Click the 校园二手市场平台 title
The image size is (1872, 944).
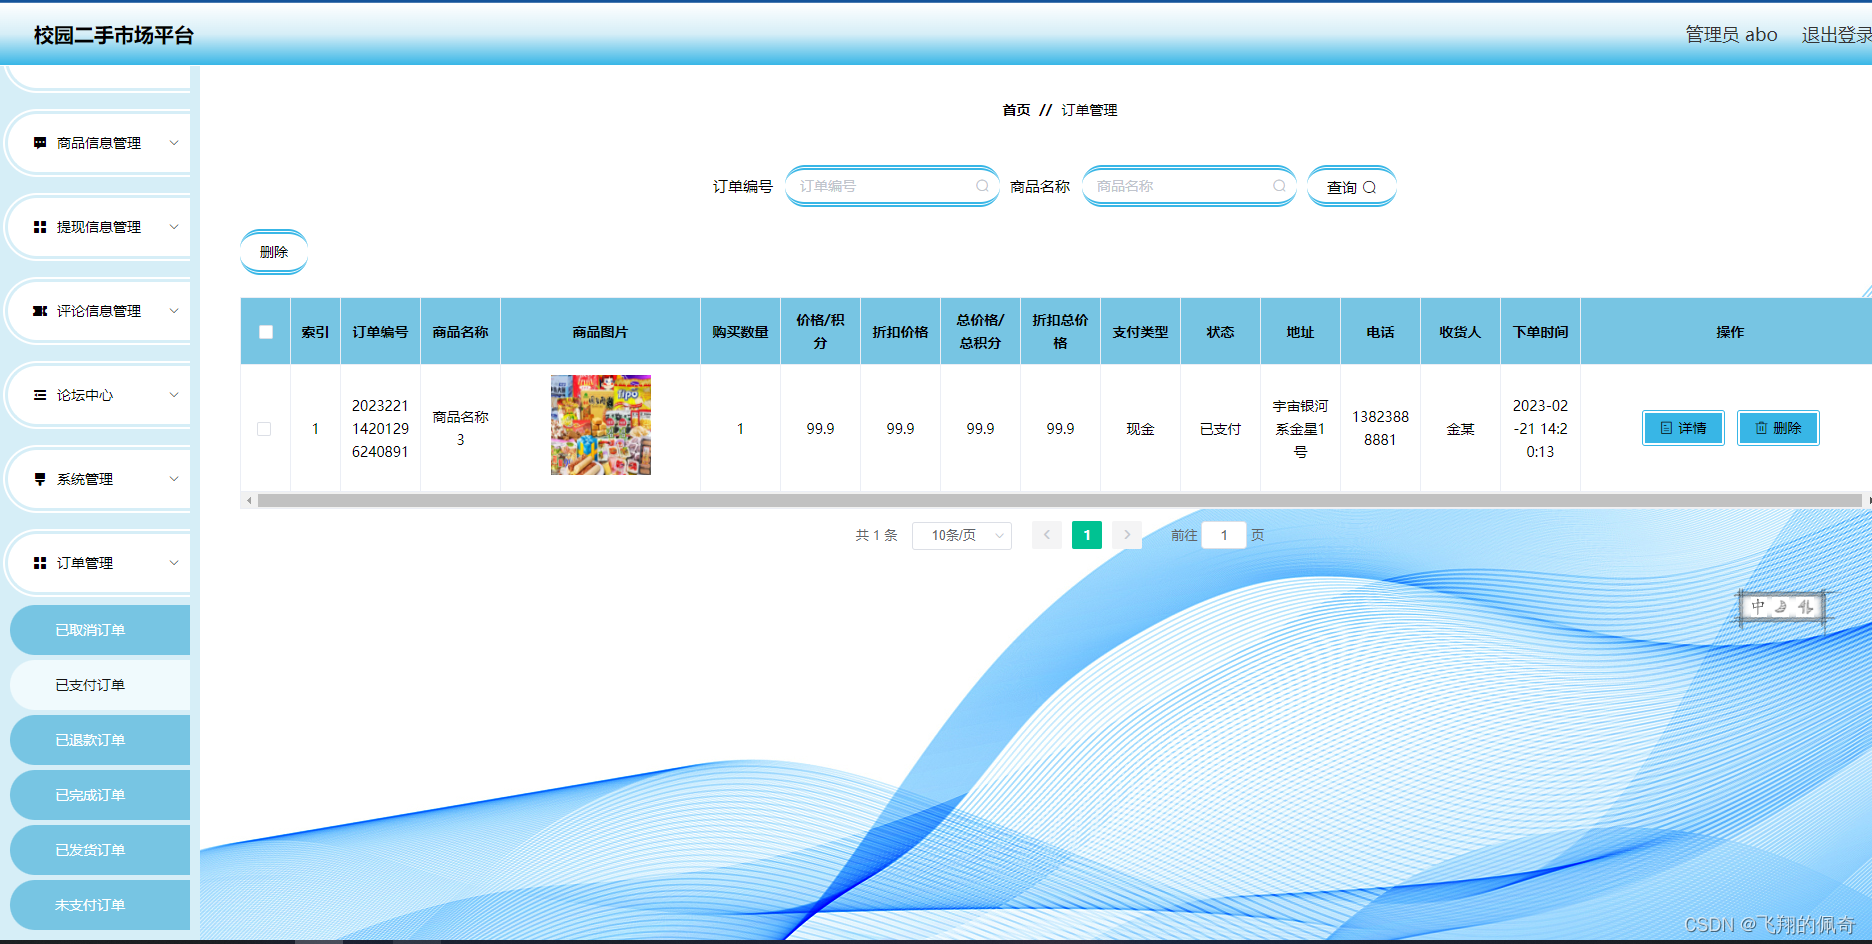(114, 35)
